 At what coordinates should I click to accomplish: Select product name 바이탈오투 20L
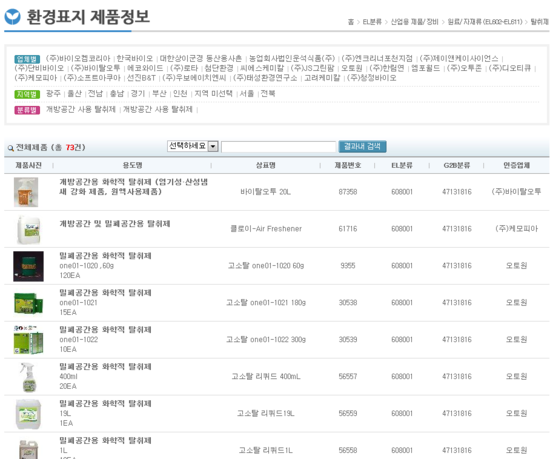(265, 192)
